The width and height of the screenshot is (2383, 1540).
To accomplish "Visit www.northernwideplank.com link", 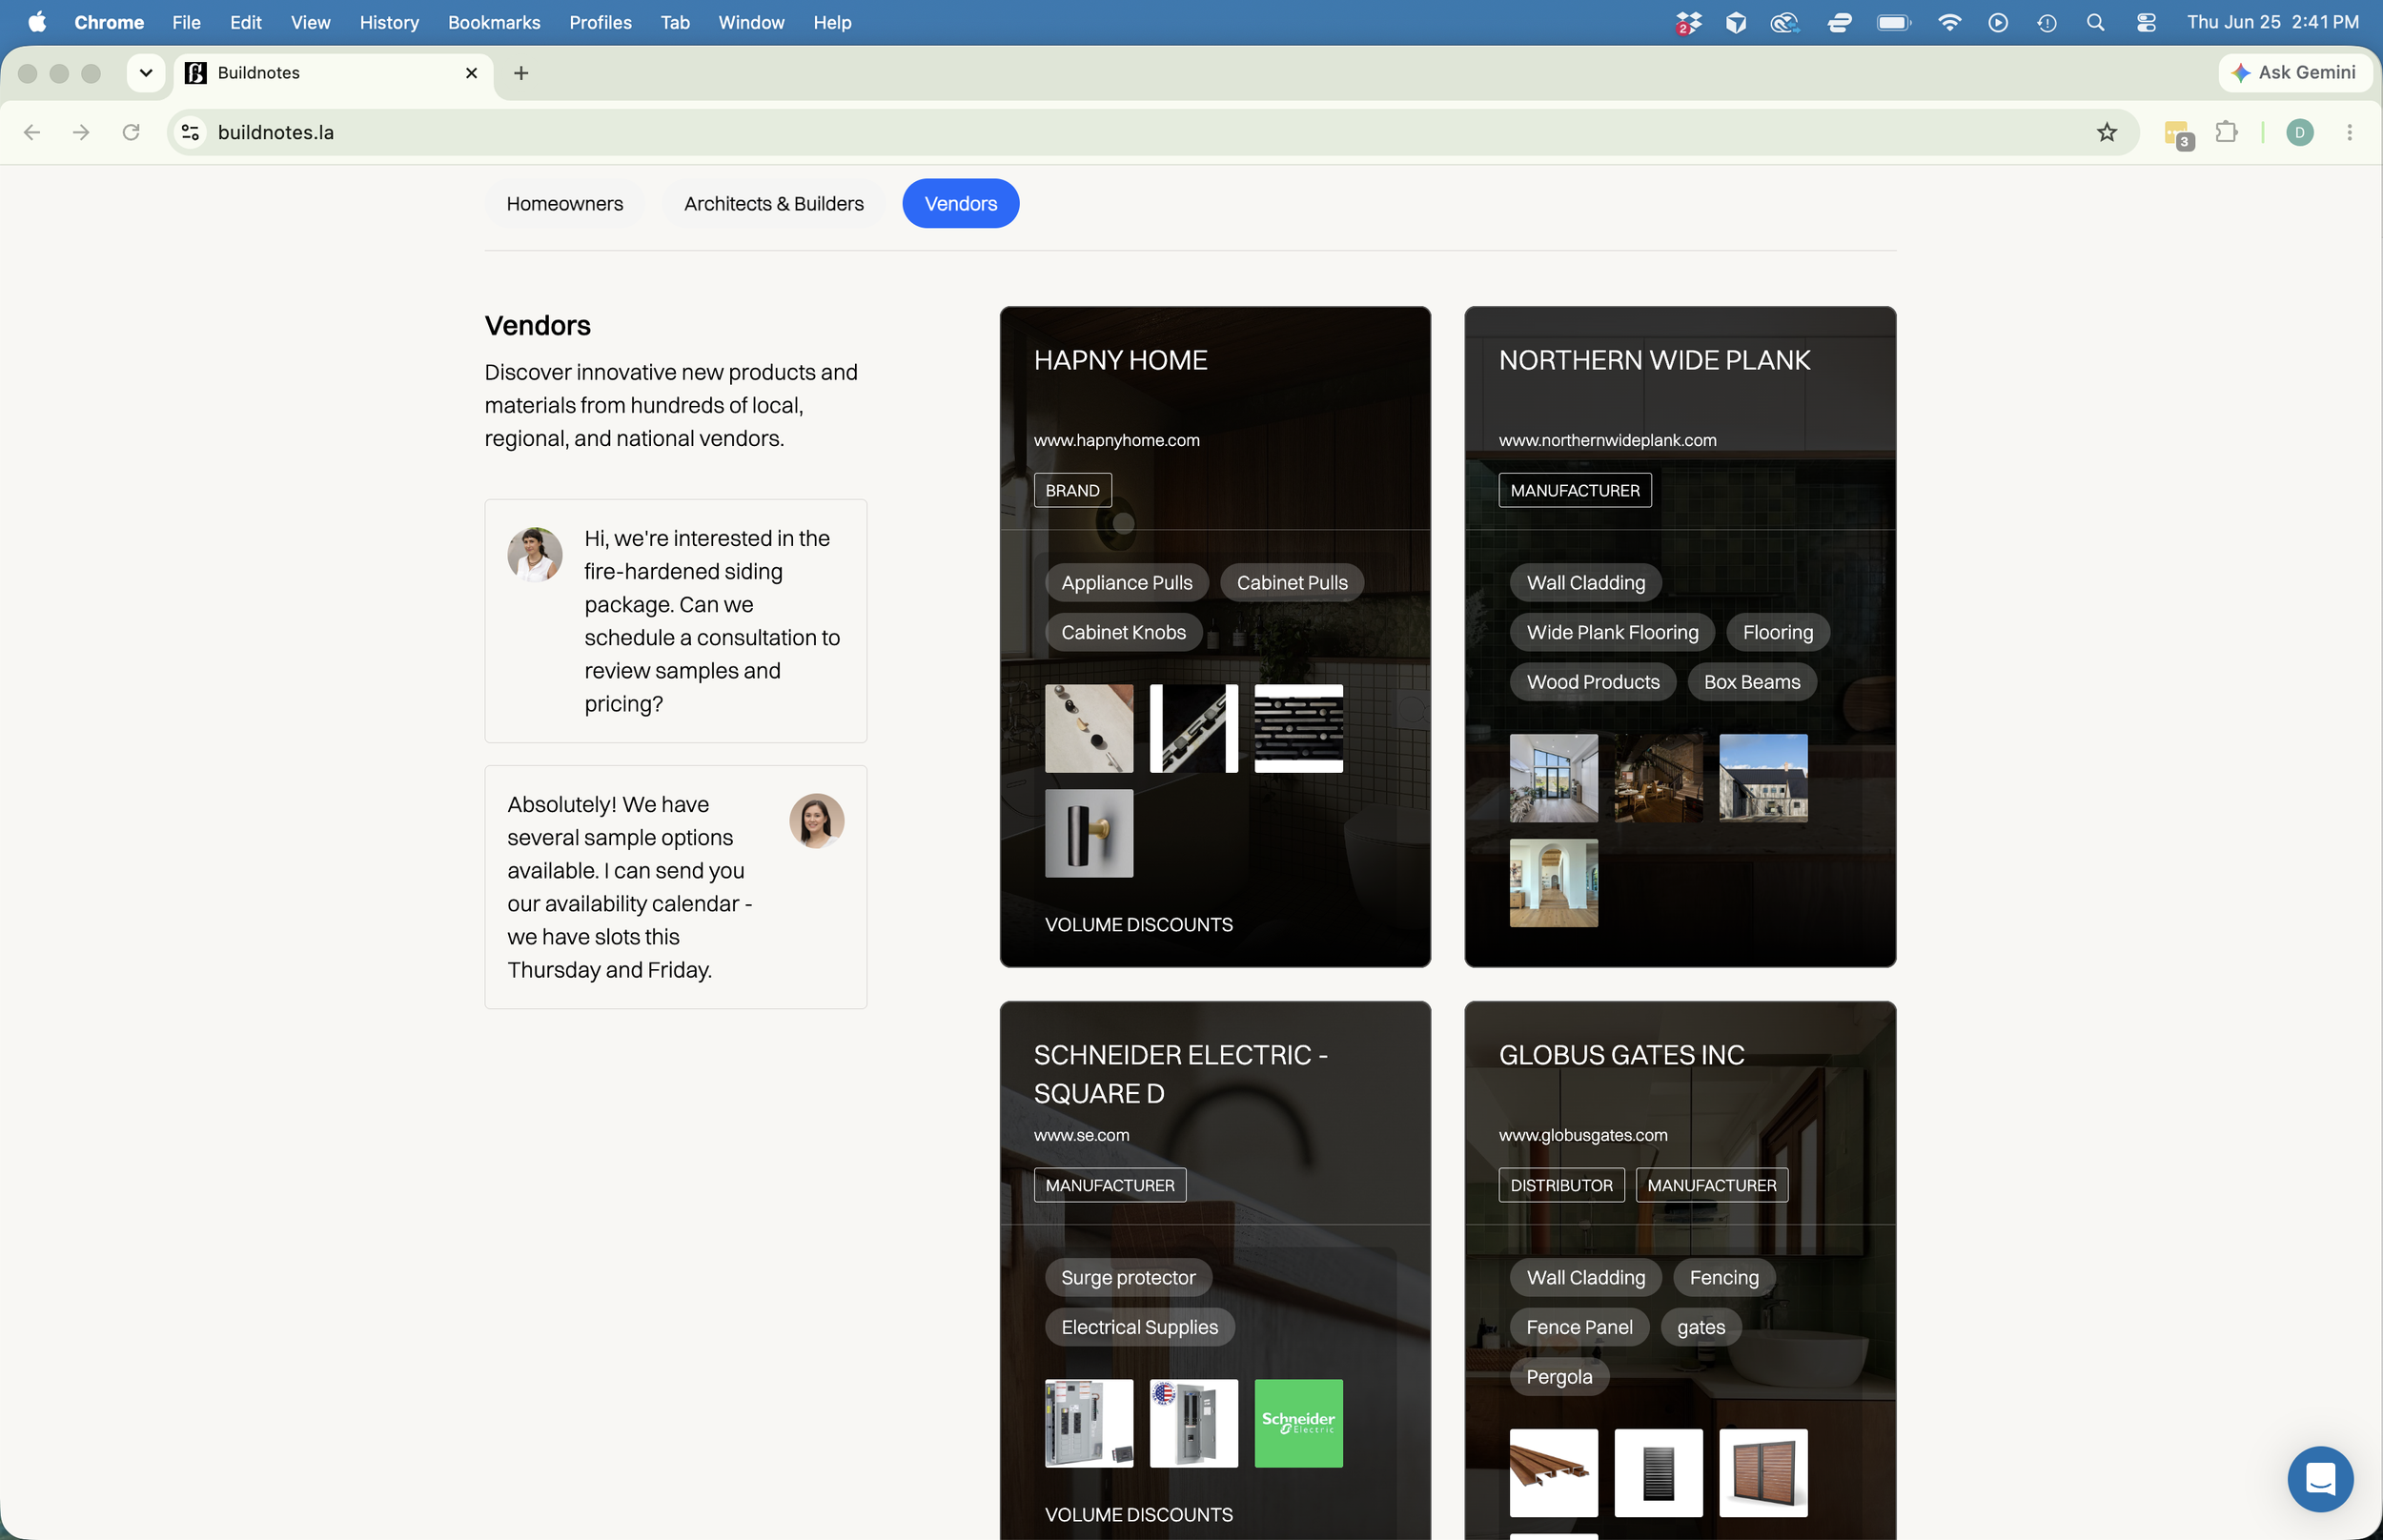I will [x=1607, y=440].
